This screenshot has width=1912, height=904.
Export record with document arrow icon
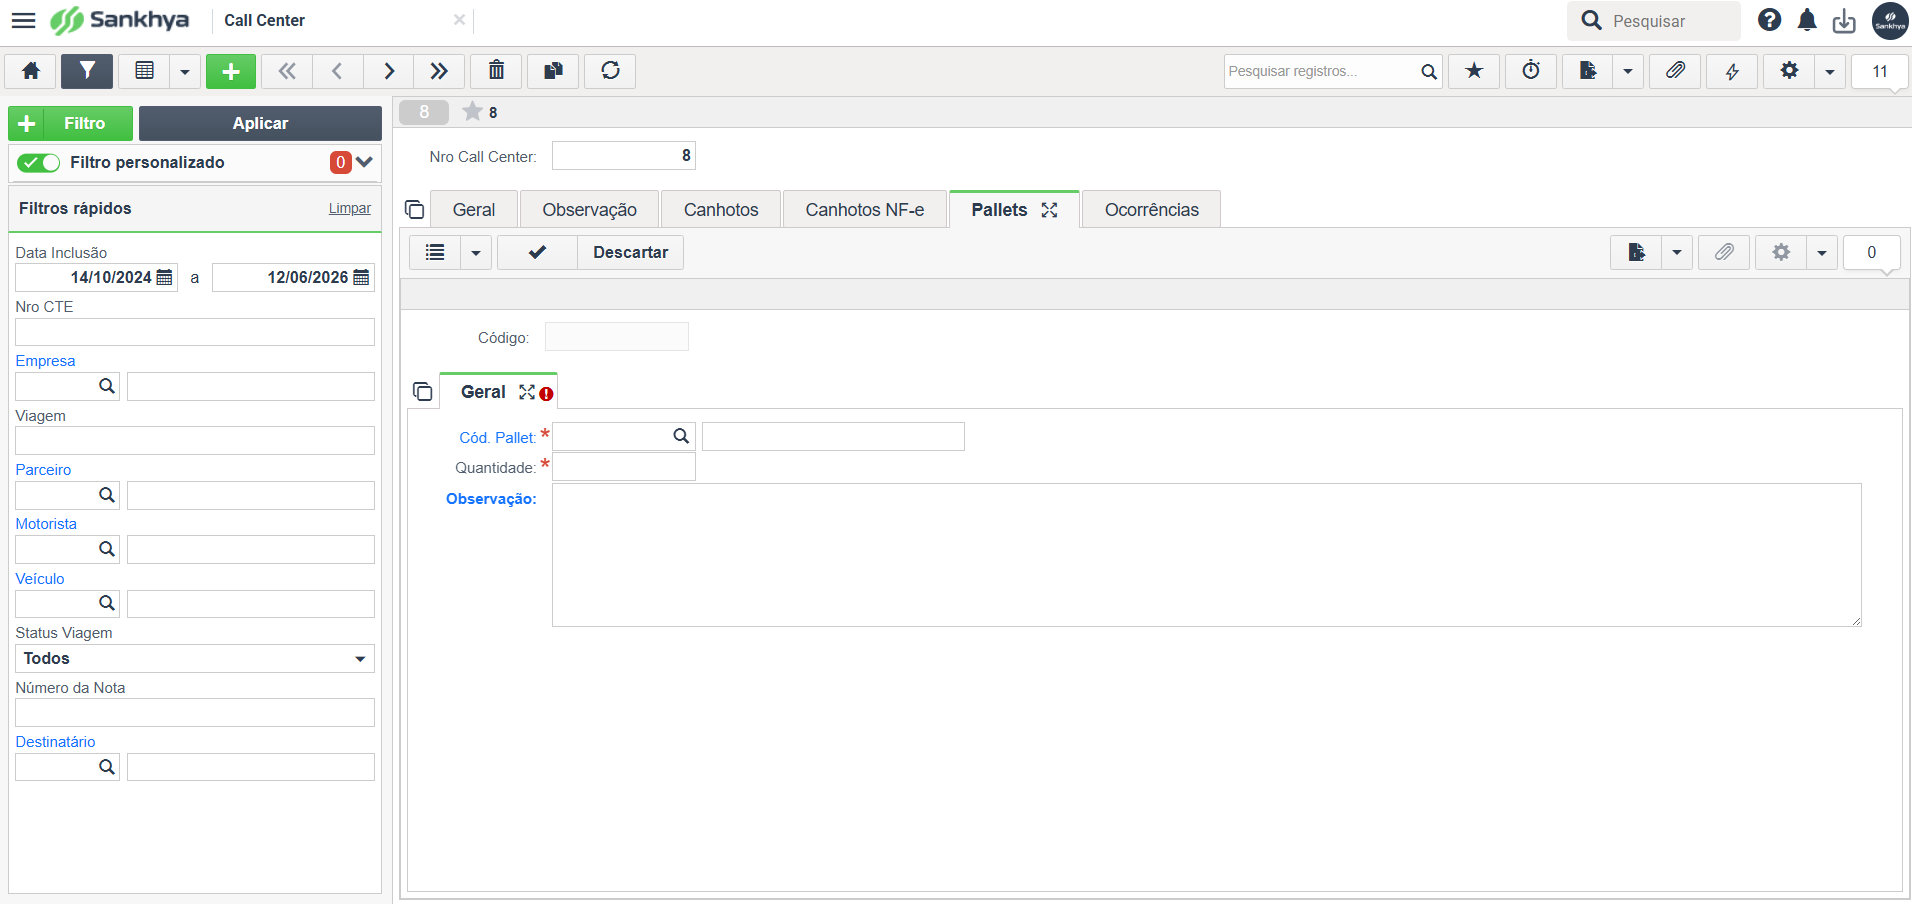click(x=1588, y=71)
